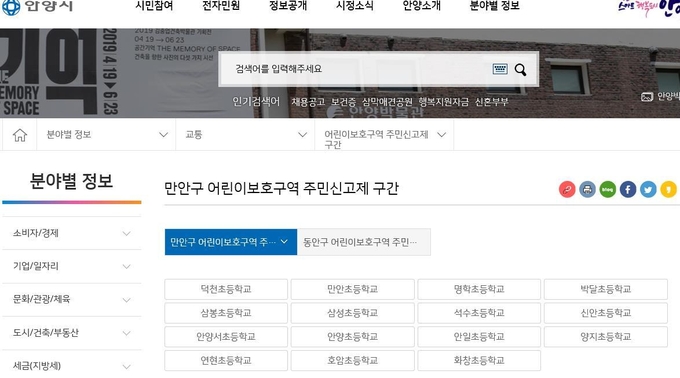680x378 pixels.
Task: Open the virtual keyboard icon in search
Action: tap(500, 69)
